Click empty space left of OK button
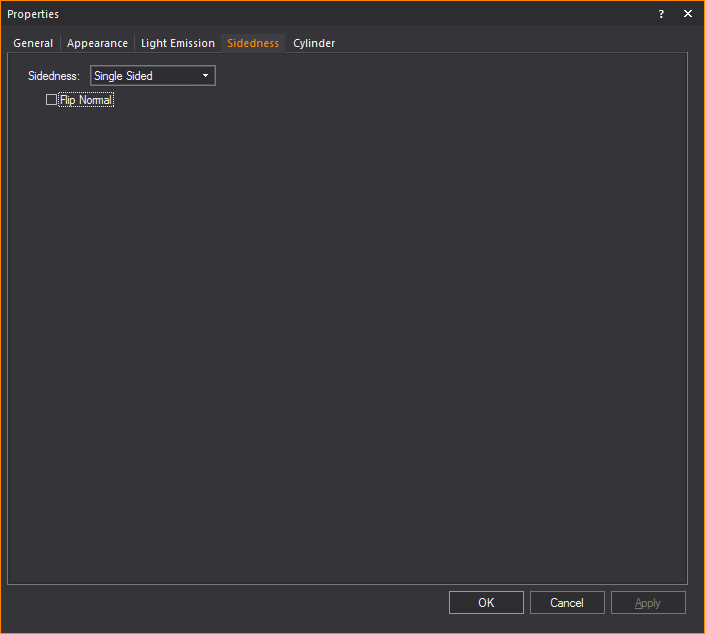The image size is (705, 634). (x=250, y=603)
